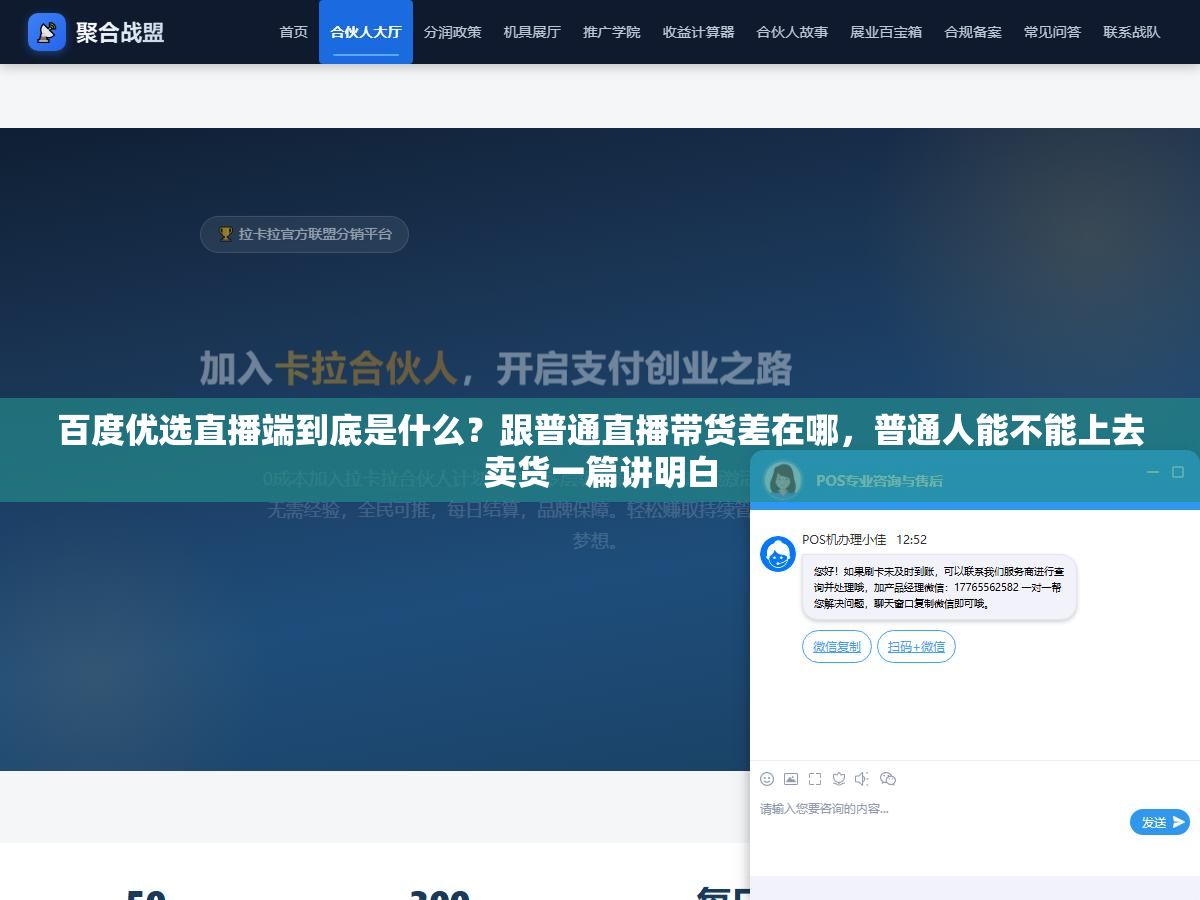Click the screenshot capture icon
Image resolution: width=1200 pixels, height=900 pixels.
(x=815, y=779)
